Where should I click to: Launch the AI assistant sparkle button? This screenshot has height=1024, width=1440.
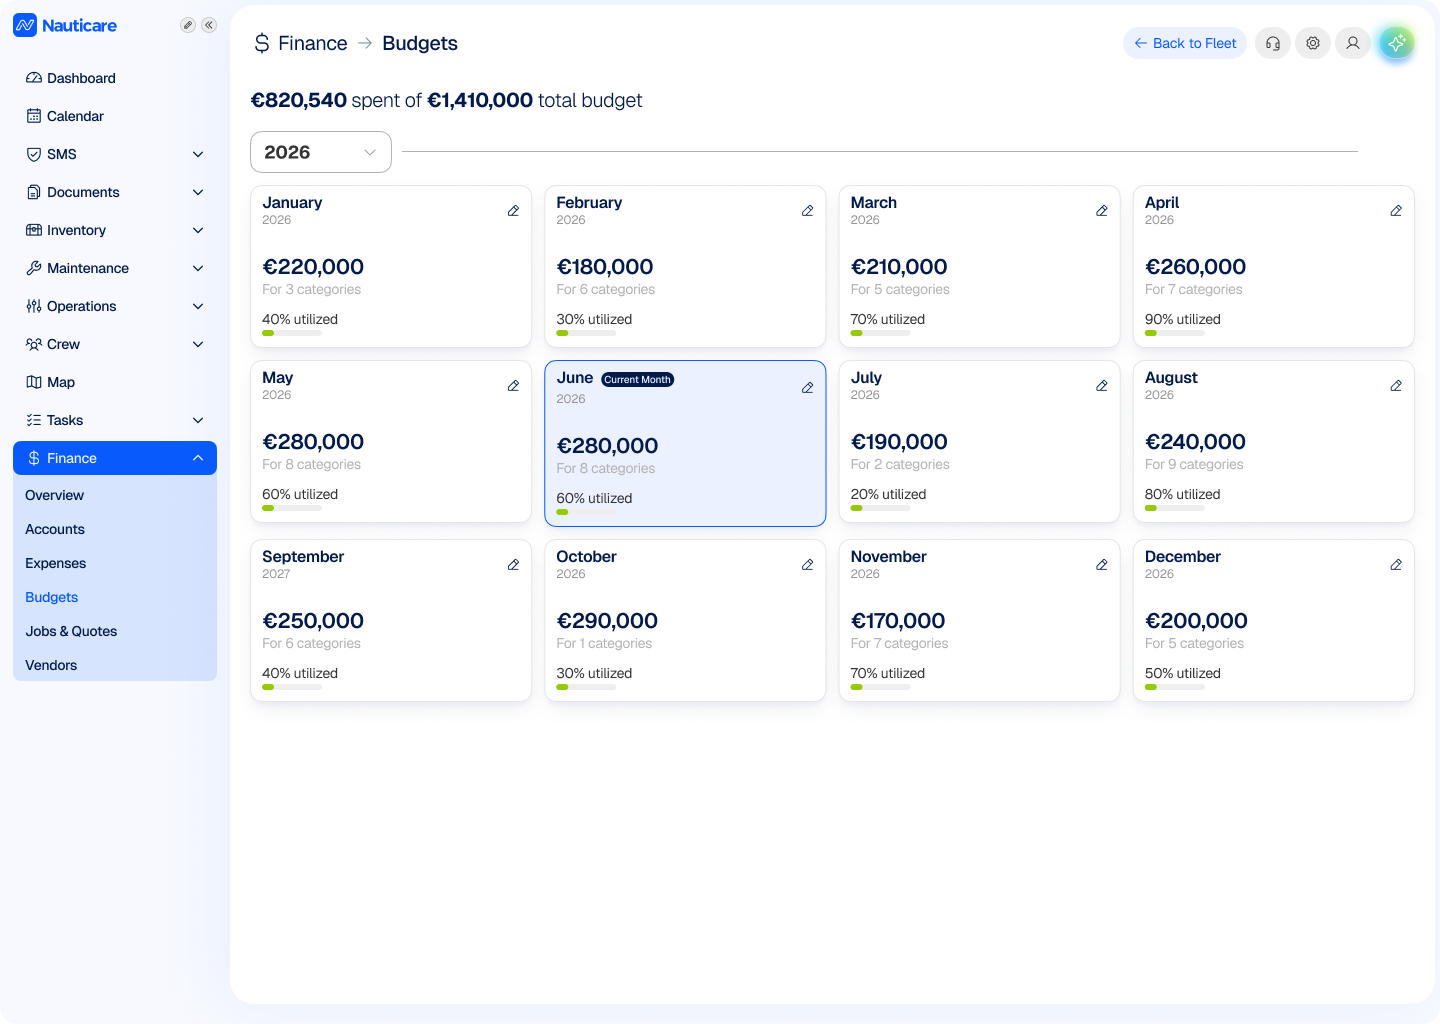tap(1397, 43)
